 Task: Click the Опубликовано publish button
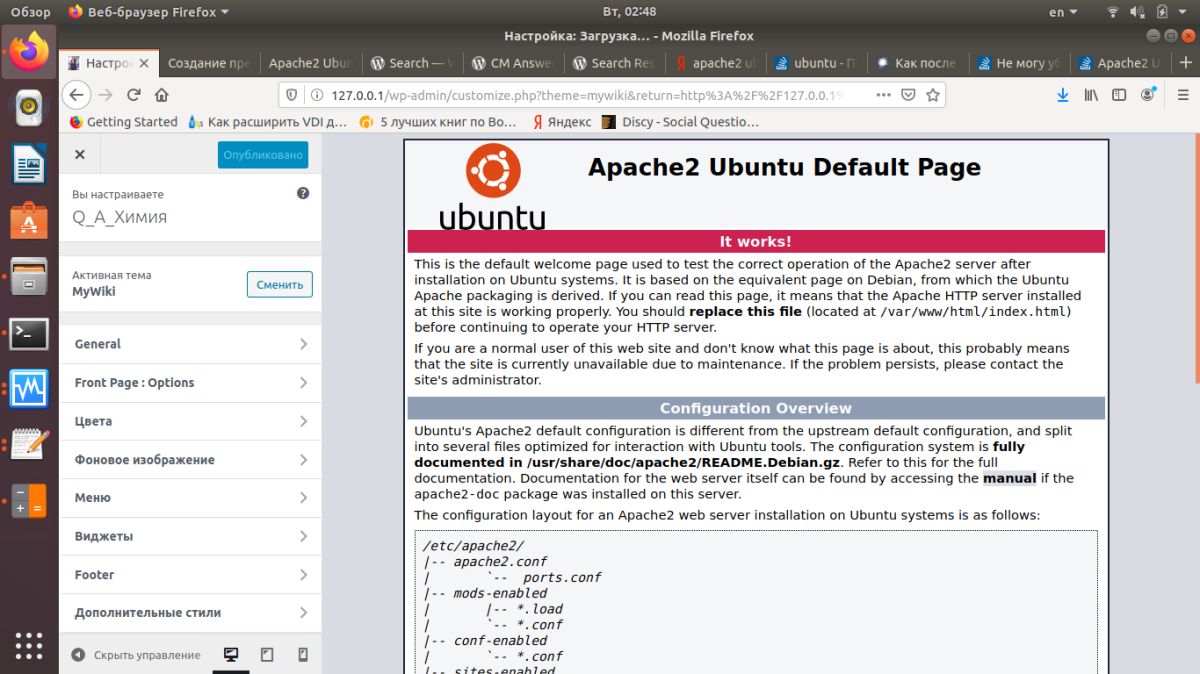tap(263, 155)
